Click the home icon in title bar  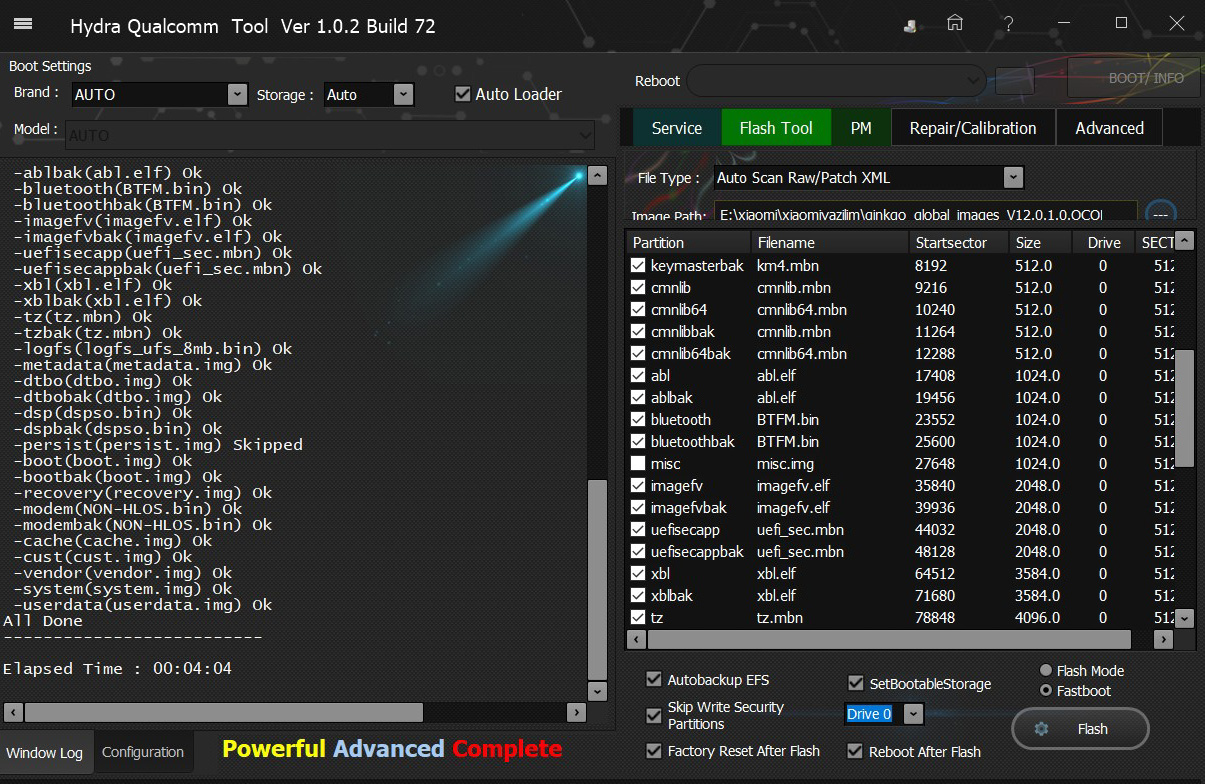(955, 23)
